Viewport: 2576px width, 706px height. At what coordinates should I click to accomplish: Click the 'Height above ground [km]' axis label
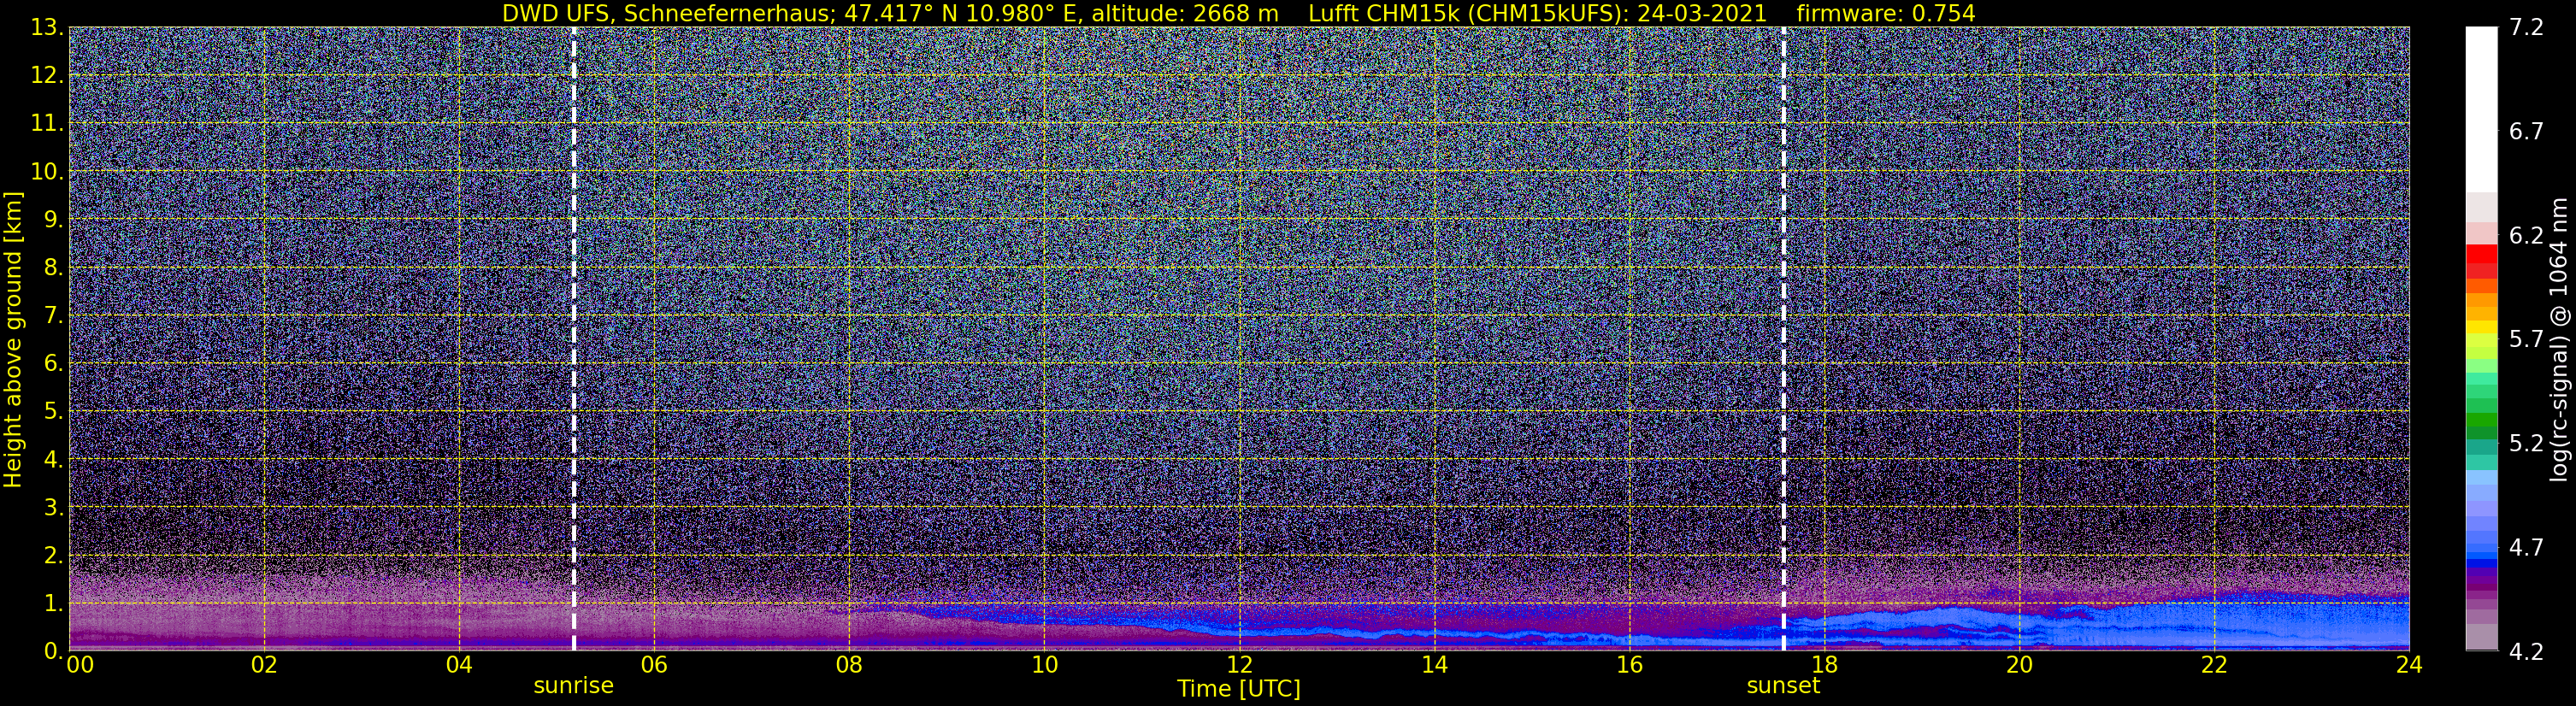click(x=14, y=339)
